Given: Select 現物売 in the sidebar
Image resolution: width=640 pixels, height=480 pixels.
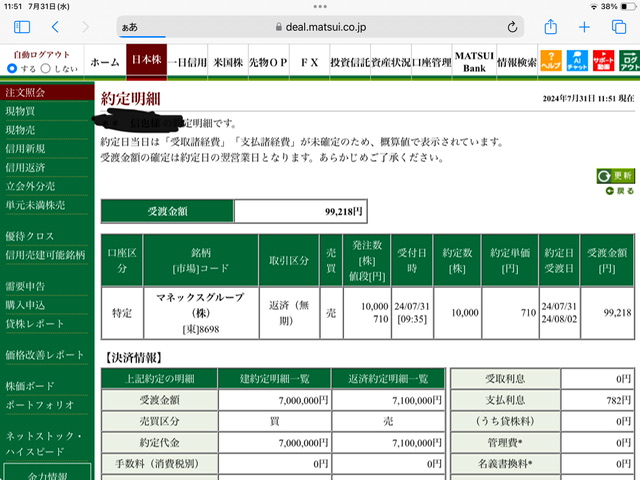Looking at the screenshot, I should [x=20, y=130].
